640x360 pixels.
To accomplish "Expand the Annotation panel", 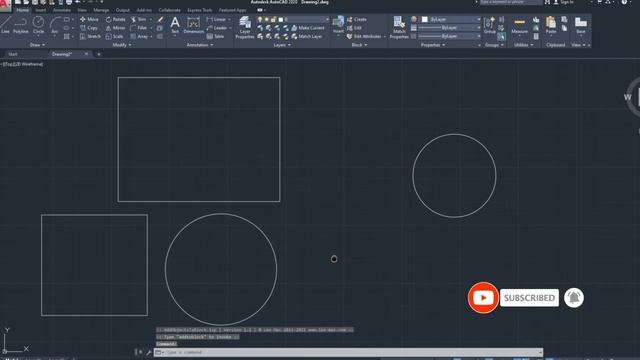I will 200,45.
